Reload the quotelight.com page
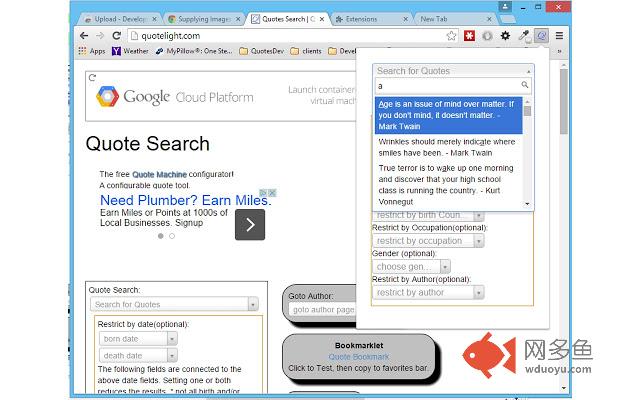 click(x=116, y=36)
